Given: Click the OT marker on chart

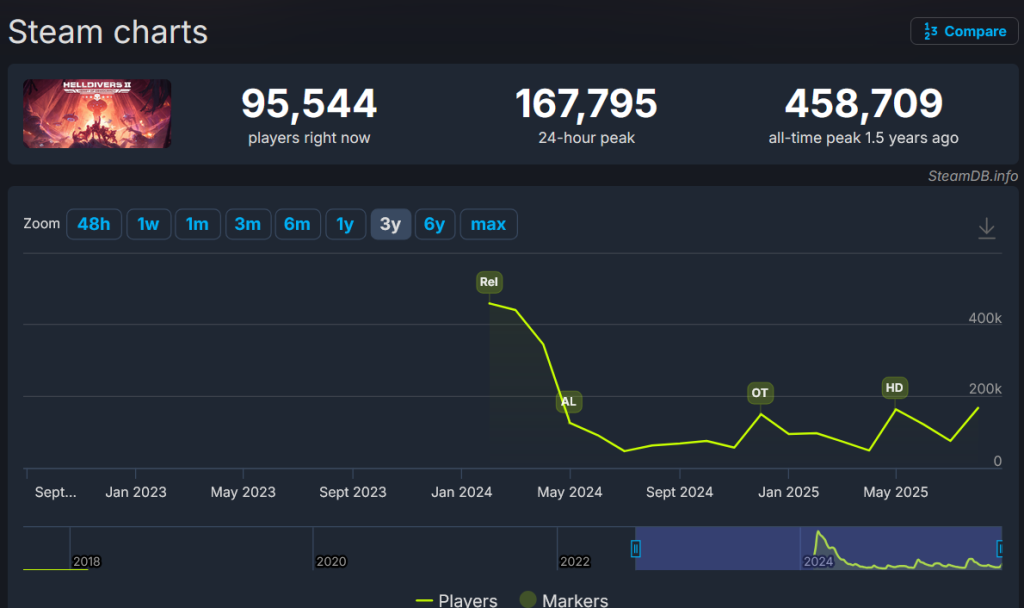Looking at the screenshot, I should (760, 393).
